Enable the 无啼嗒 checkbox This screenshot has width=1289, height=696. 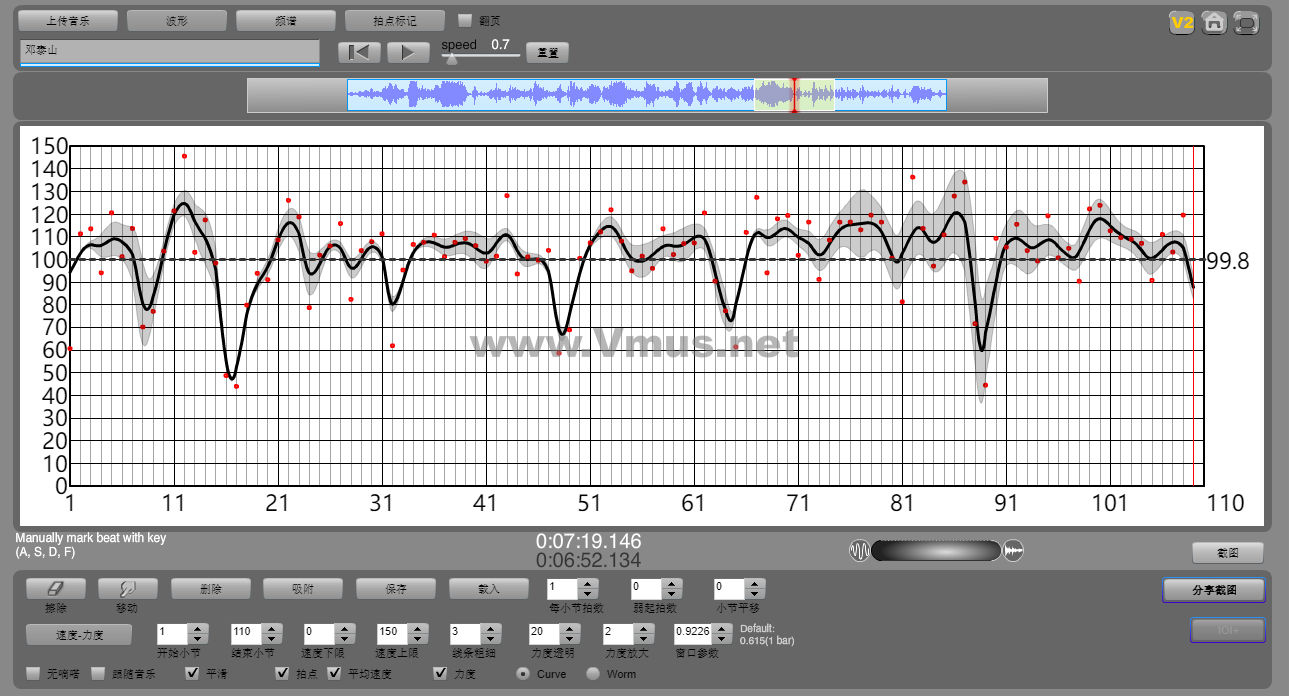pyautogui.click(x=33, y=674)
